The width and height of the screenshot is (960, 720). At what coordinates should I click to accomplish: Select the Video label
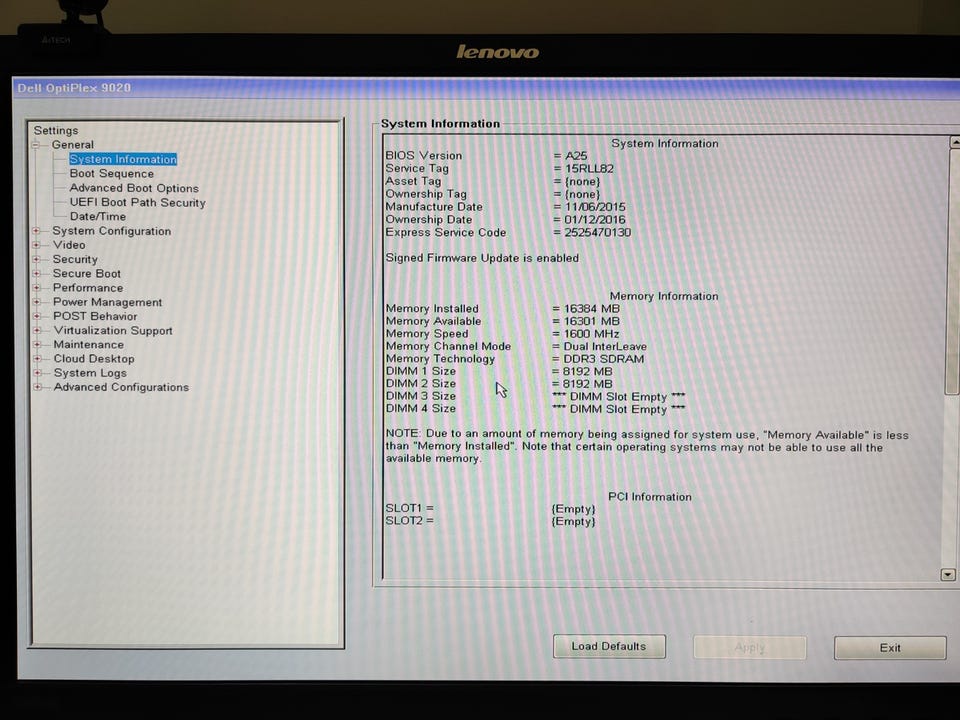69,245
